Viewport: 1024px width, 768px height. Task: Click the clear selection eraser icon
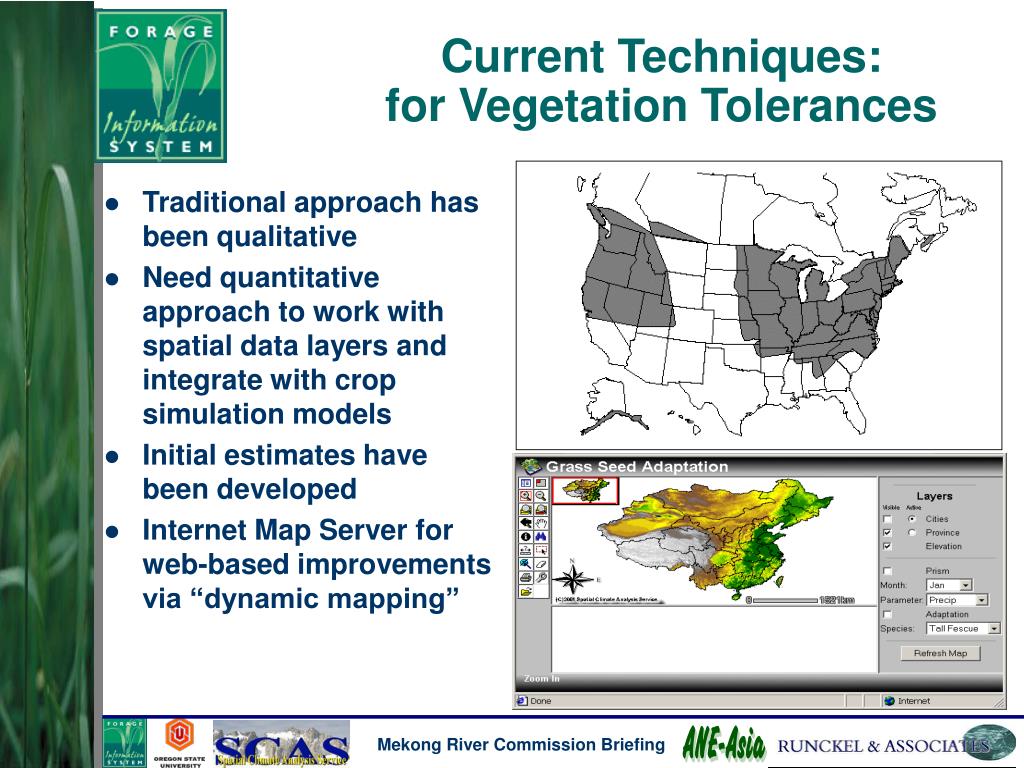(x=541, y=564)
